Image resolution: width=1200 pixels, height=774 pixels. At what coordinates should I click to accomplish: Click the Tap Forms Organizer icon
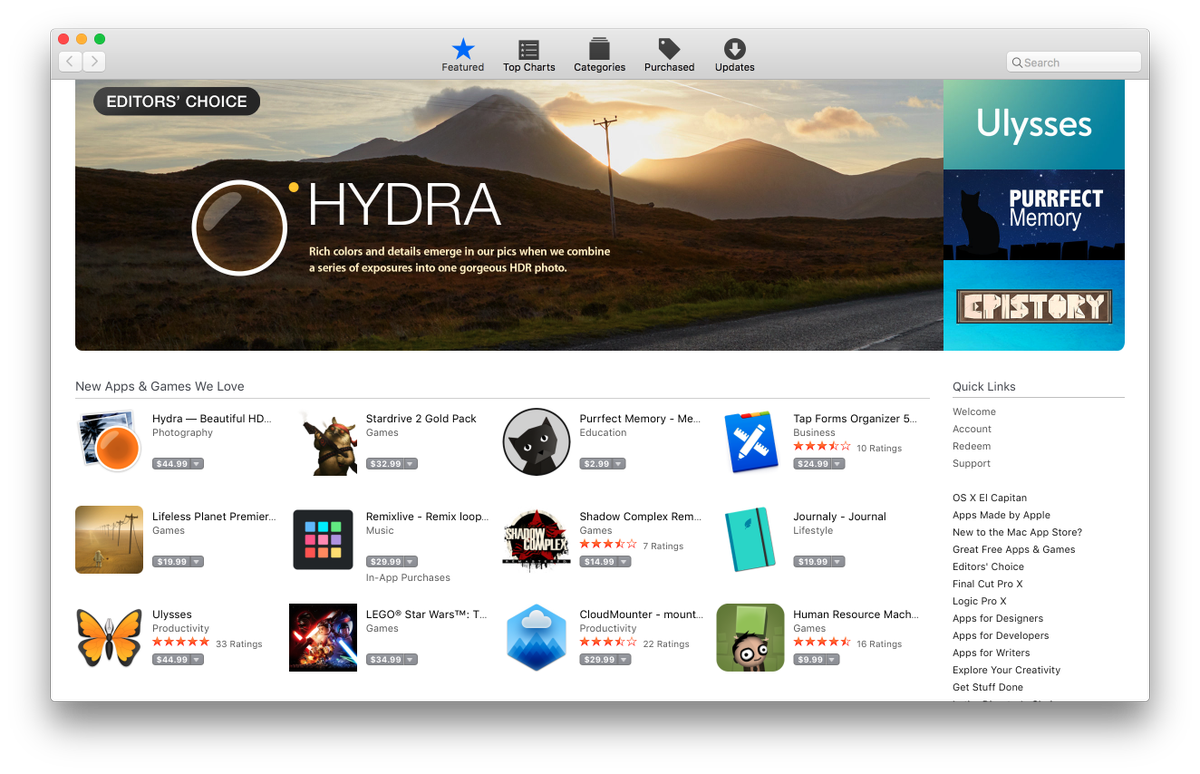click(750, 441)
